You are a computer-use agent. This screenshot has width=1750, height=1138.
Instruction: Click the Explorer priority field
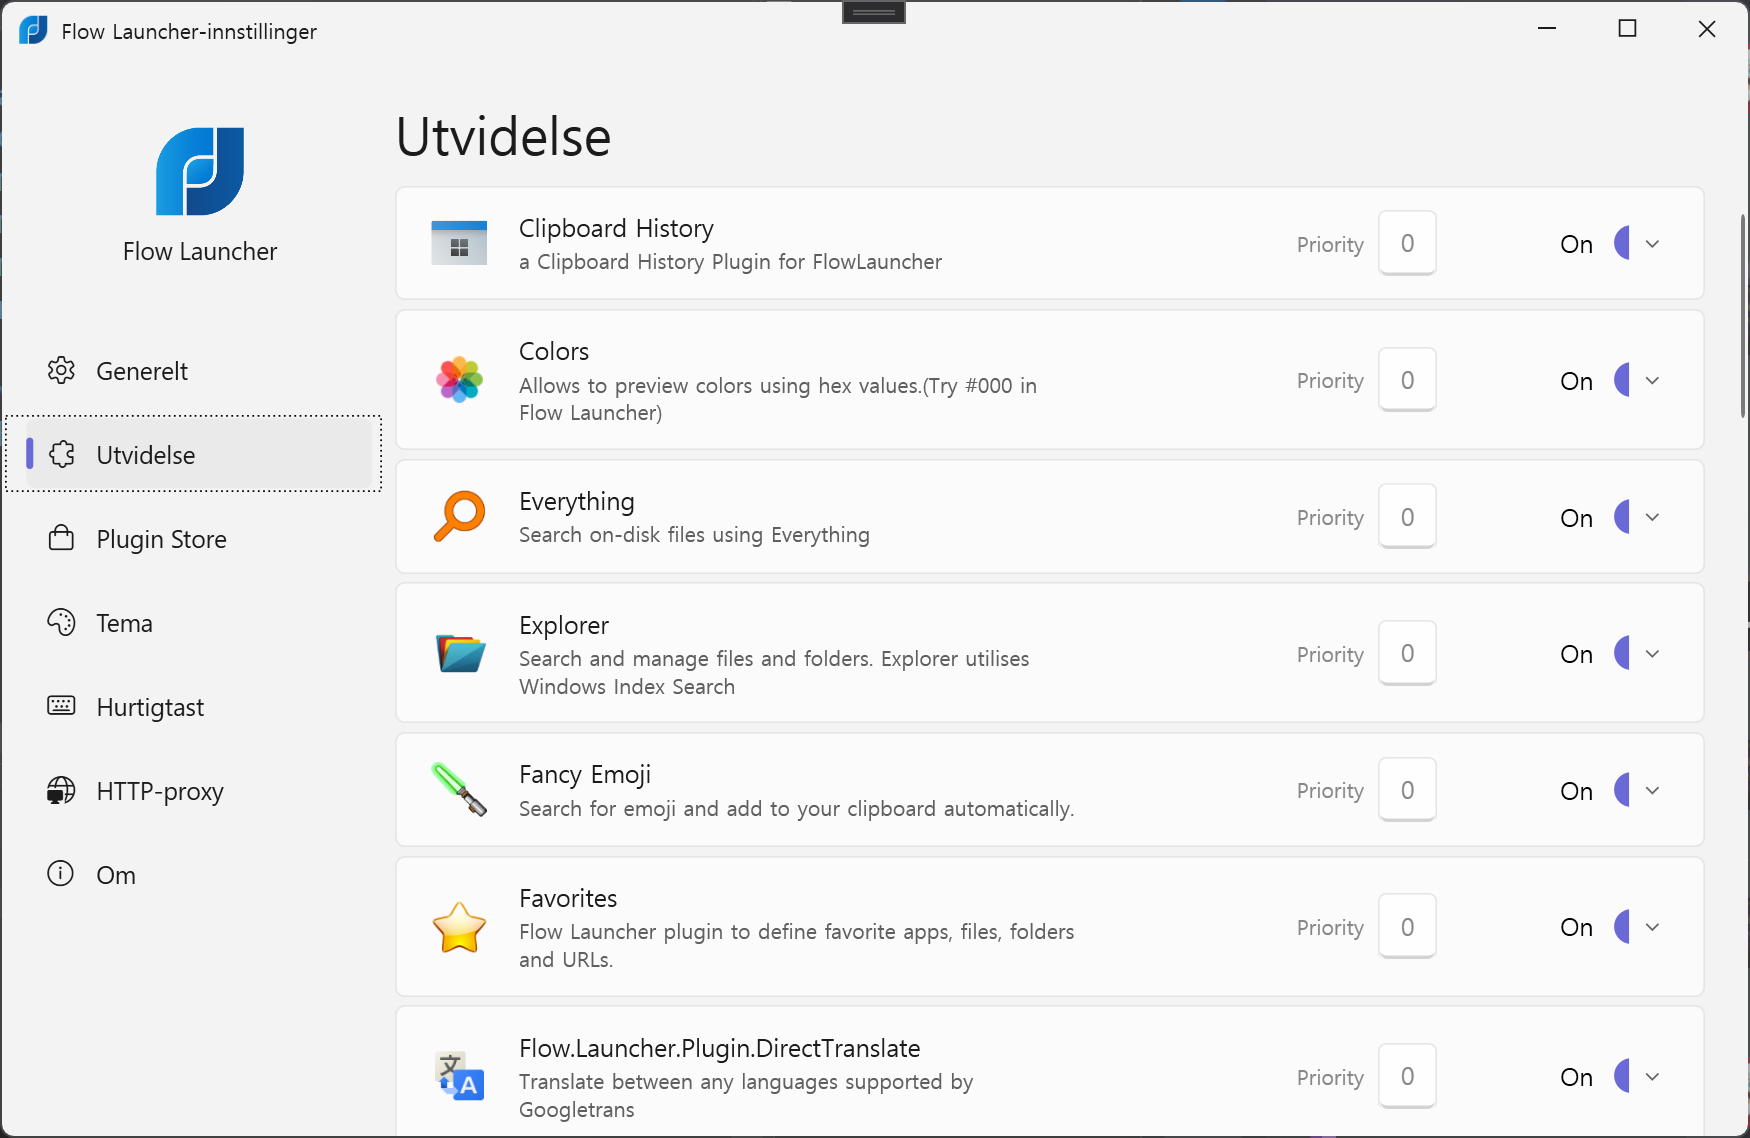click(x=1407, y=653)
